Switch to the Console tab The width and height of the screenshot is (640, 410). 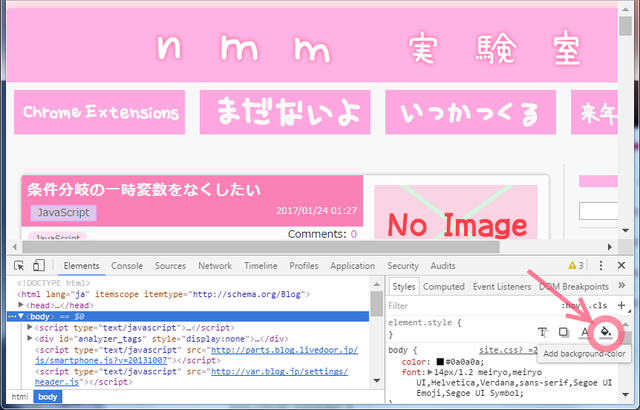pyautogui.click(x=127, y=266)
